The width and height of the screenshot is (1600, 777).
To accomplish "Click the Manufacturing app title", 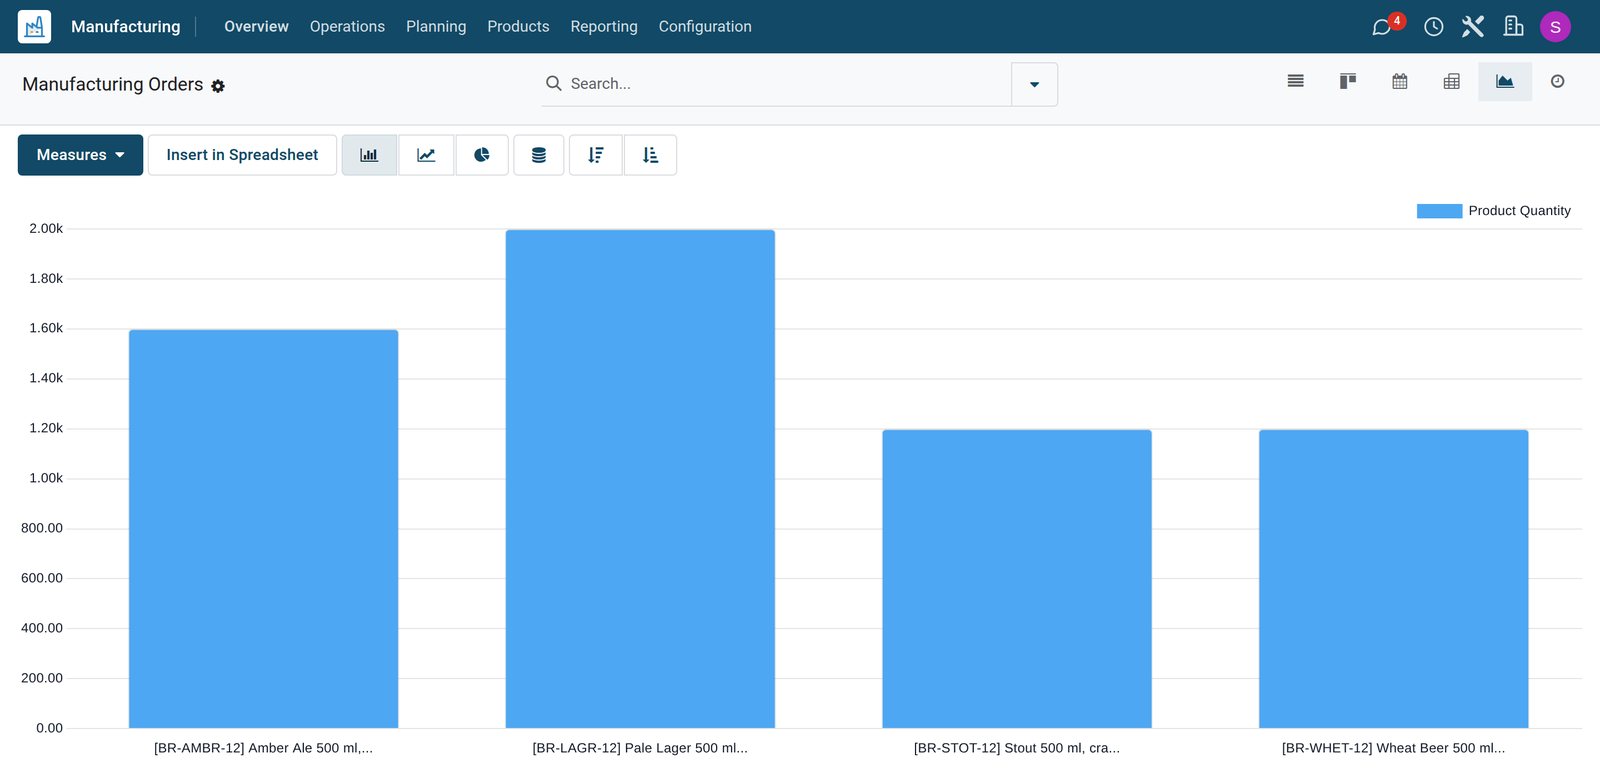I will (x=126, y=27).
